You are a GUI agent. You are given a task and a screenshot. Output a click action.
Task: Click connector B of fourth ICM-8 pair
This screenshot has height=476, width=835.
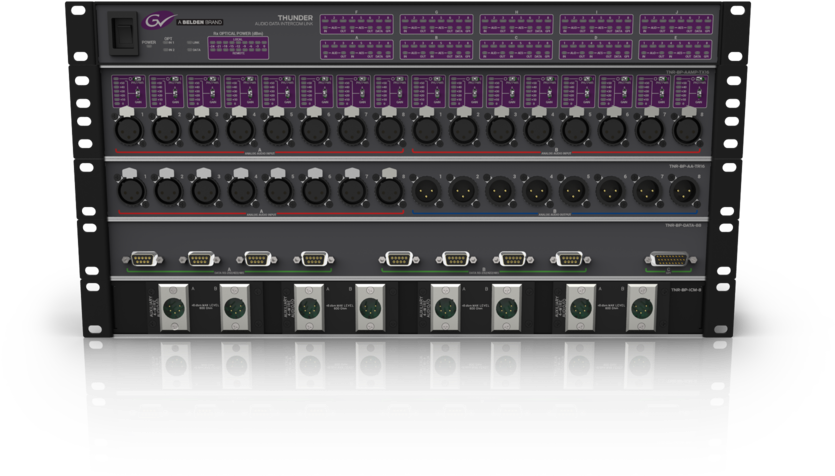[641, 308]
